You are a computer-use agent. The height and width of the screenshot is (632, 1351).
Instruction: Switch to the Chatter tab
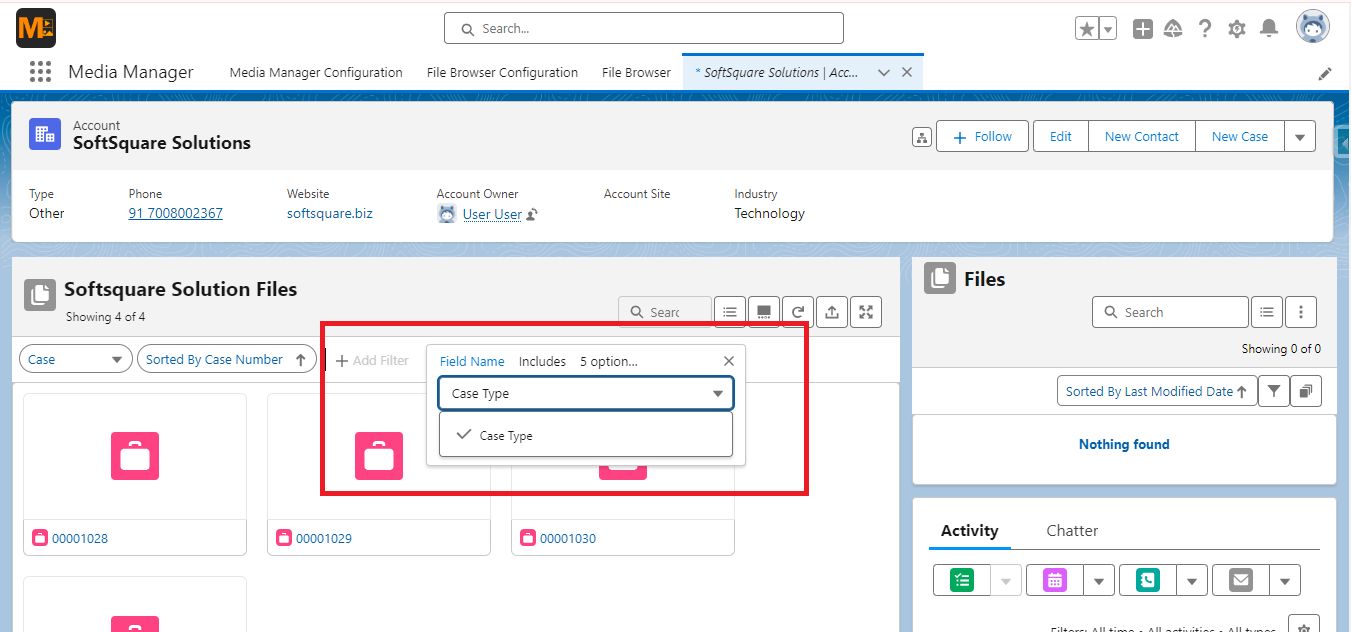pyautogui.click(x=1072, y=530)
